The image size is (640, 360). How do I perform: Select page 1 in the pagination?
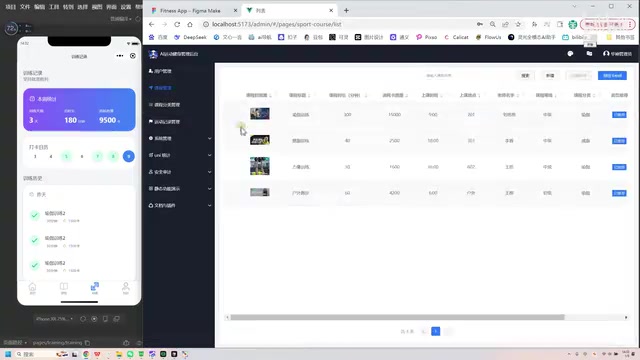pos(436,331)
